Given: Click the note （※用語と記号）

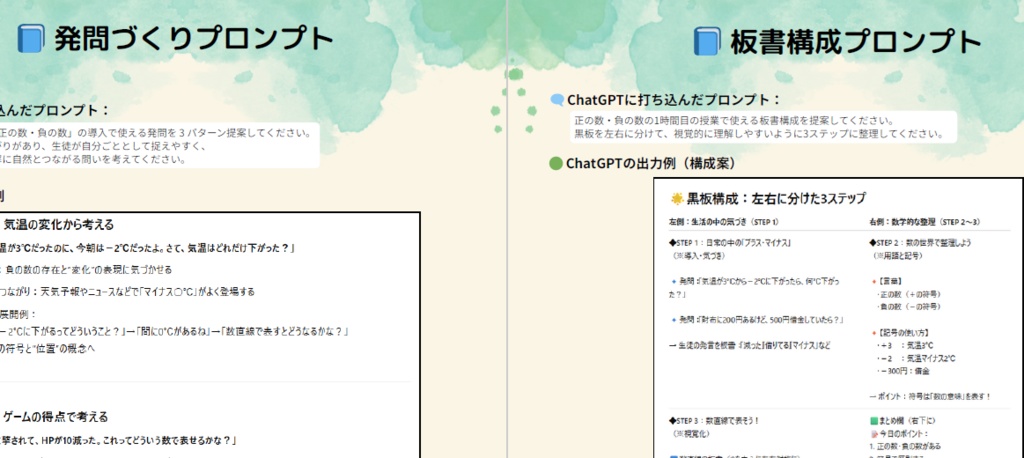Looking at the screenshot, I should (897, 256).
